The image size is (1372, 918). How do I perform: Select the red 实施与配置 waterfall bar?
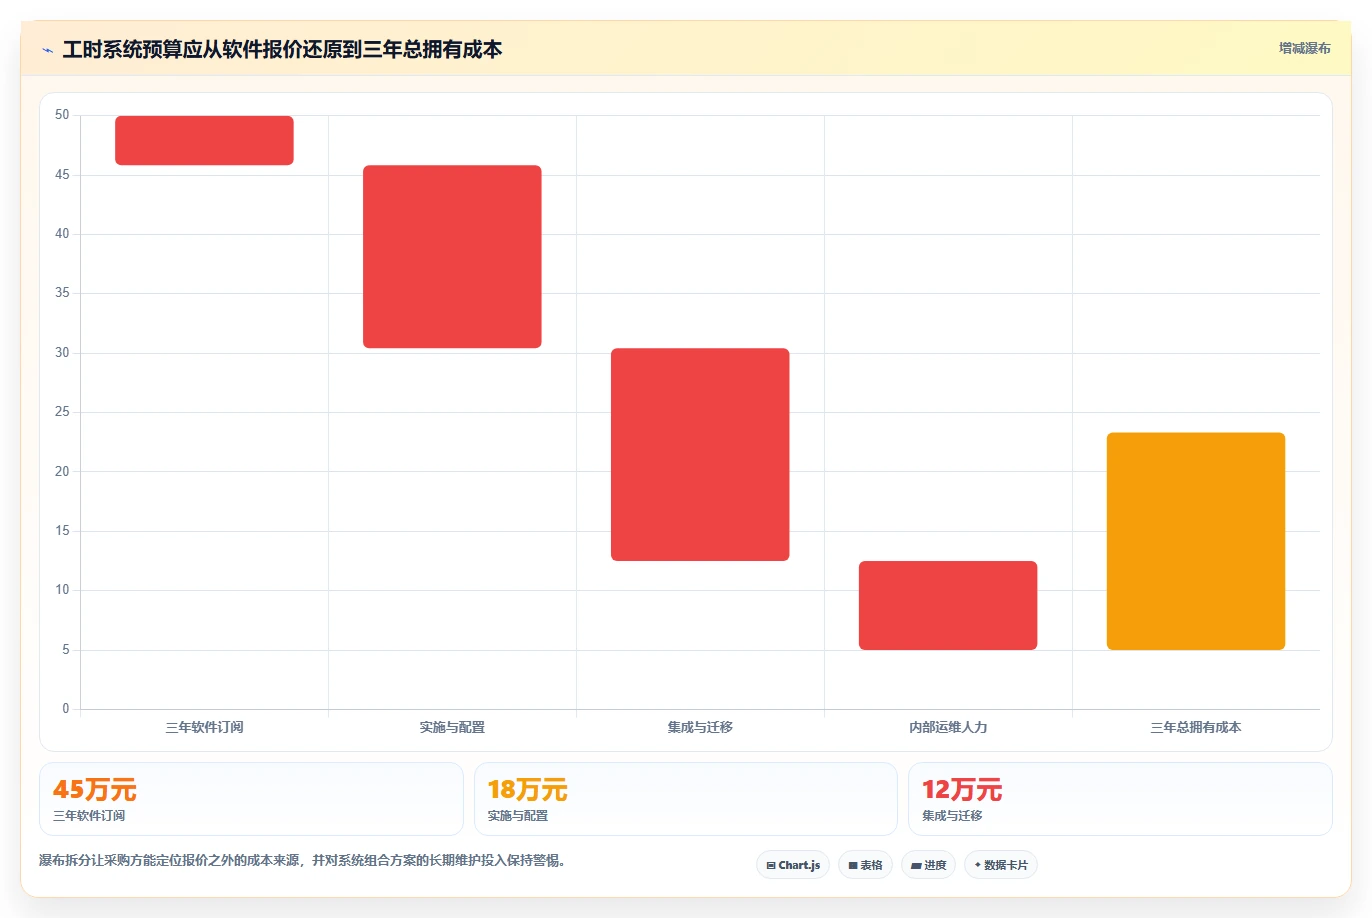[x=452, y=257]
